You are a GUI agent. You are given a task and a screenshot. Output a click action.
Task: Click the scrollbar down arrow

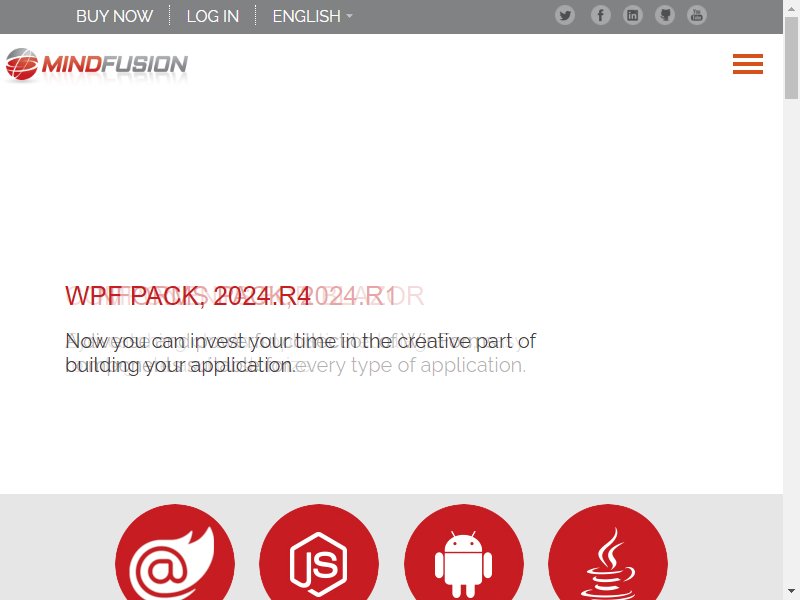(791, 591)
